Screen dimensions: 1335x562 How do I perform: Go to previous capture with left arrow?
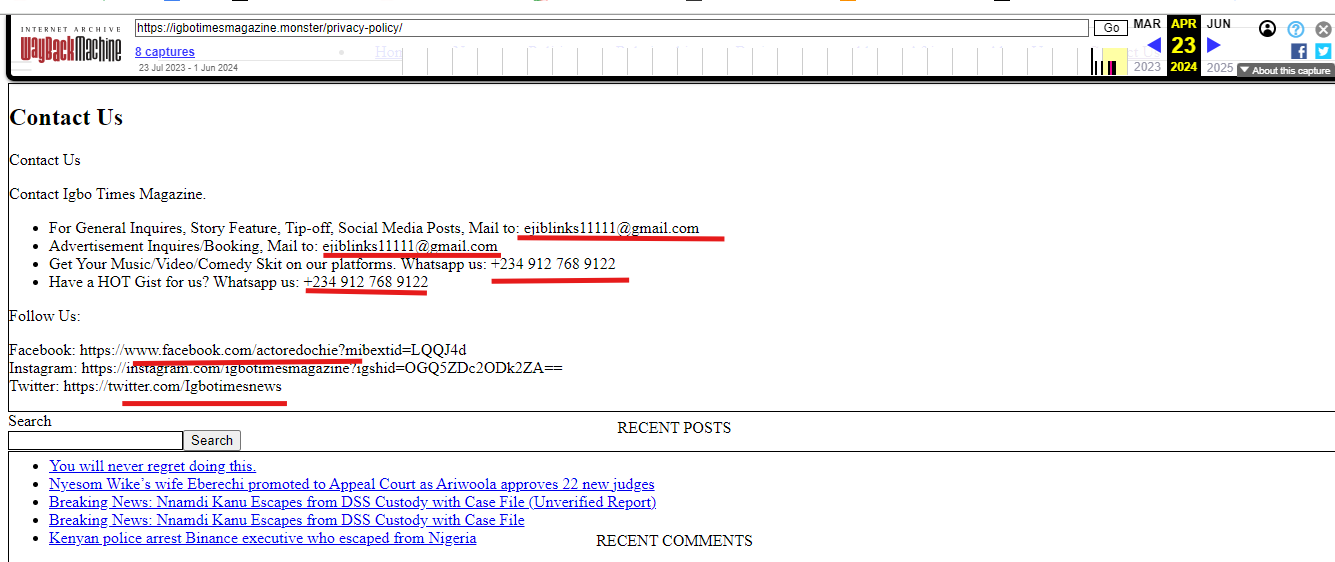pyautogui.click(x=1154, y=45)
